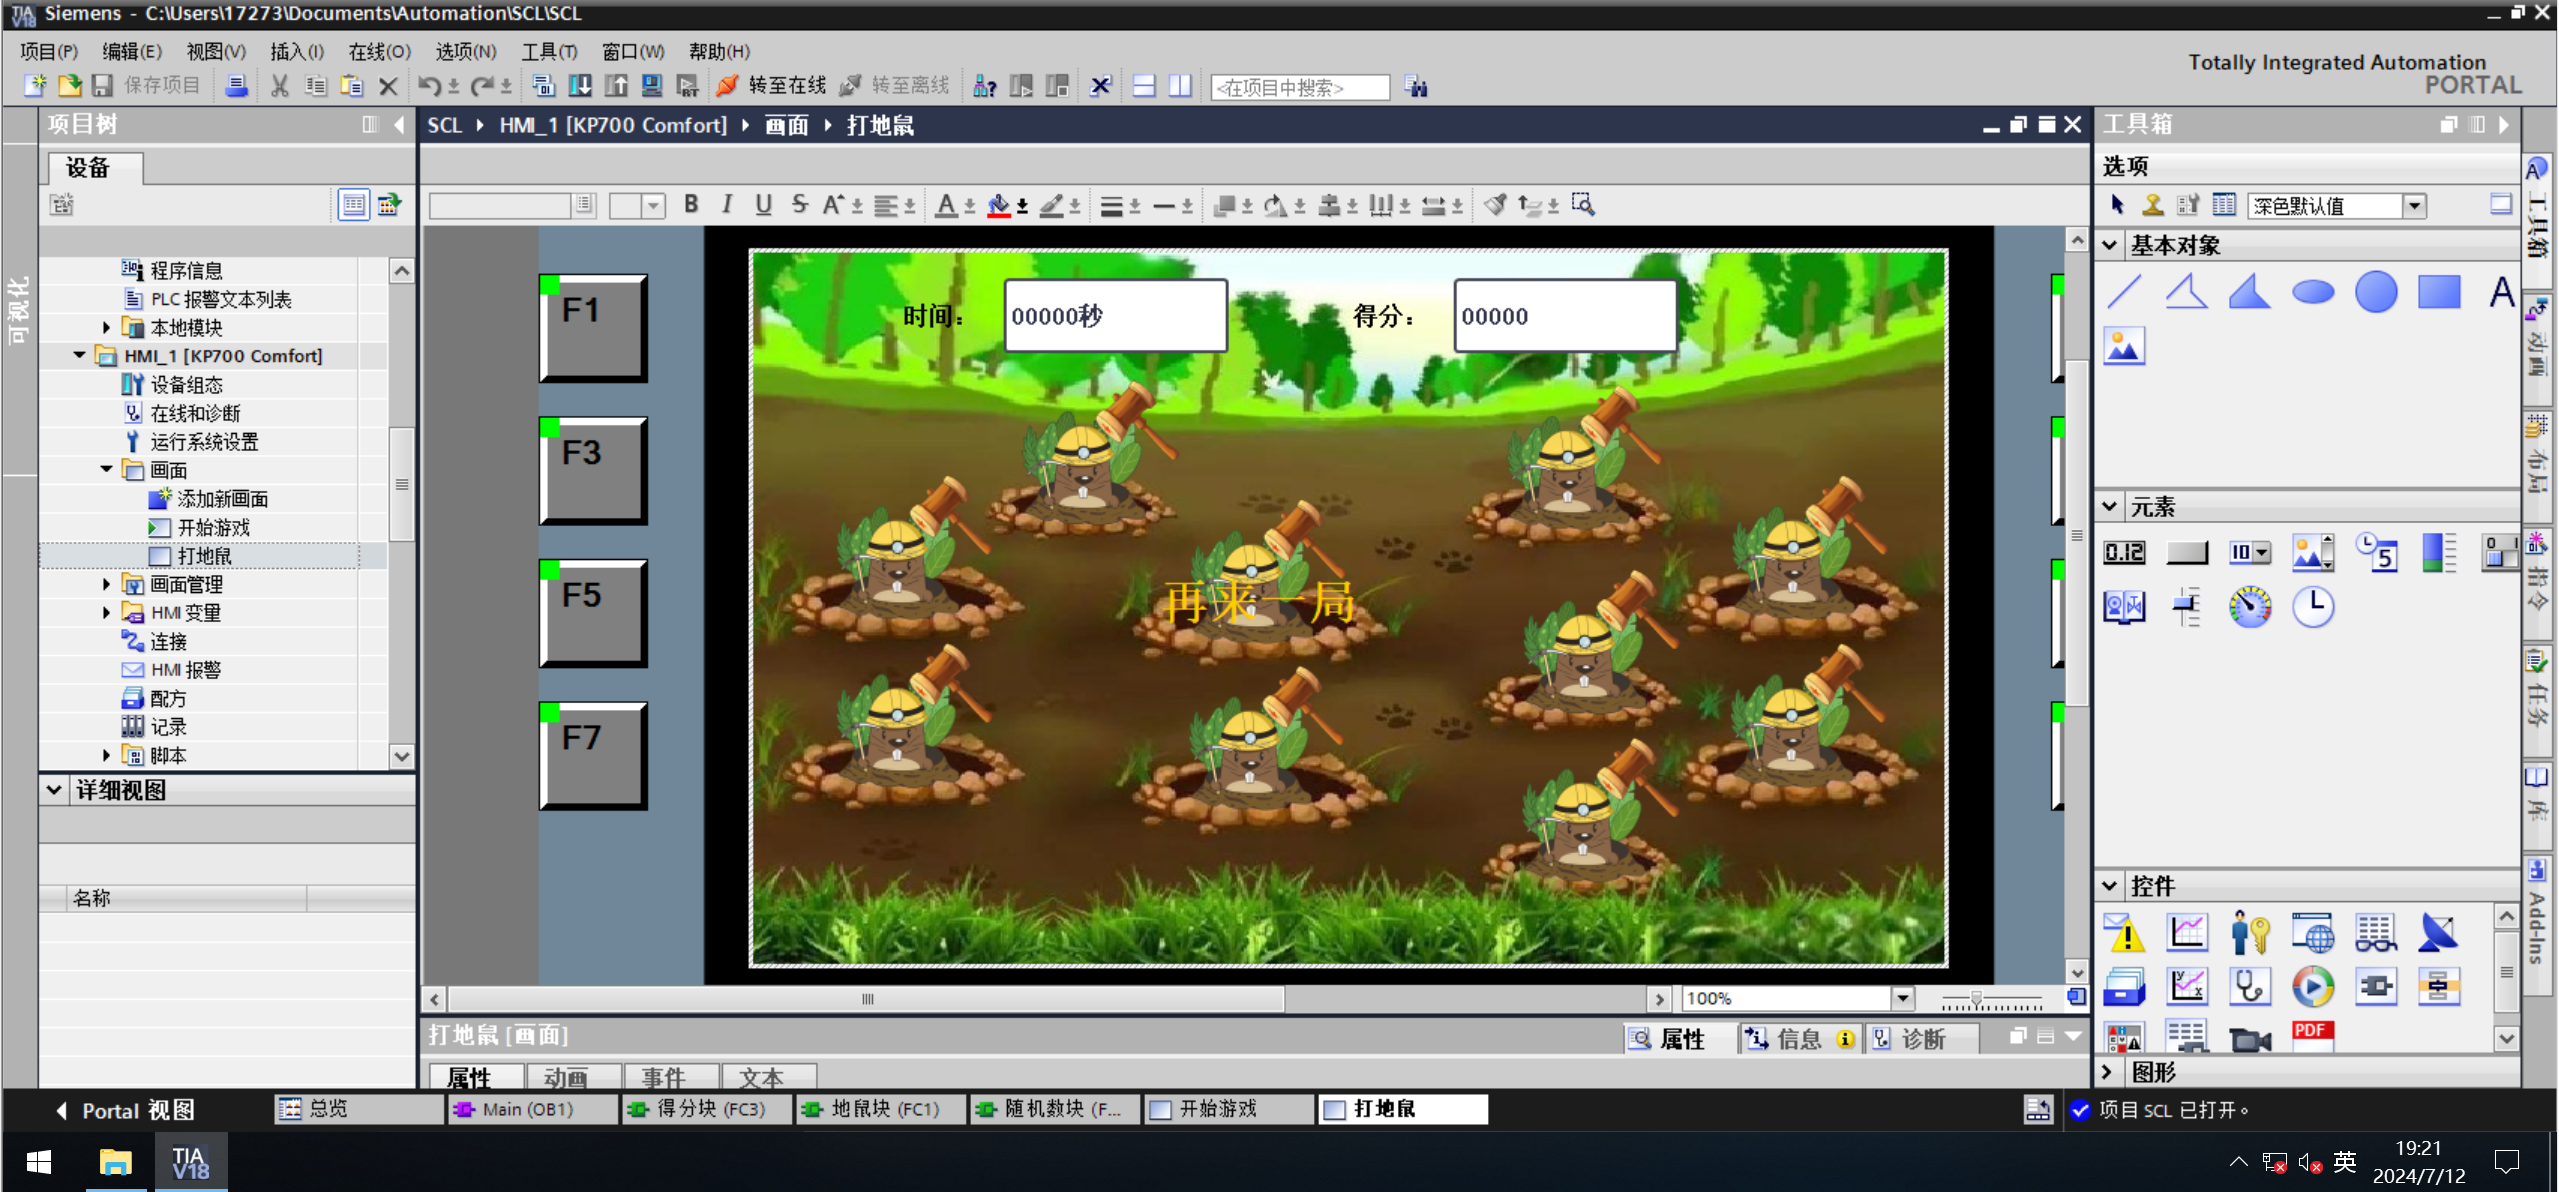Pick the I/O field element
This screenshot has height=1192, width=2559.
point(2123,552)
